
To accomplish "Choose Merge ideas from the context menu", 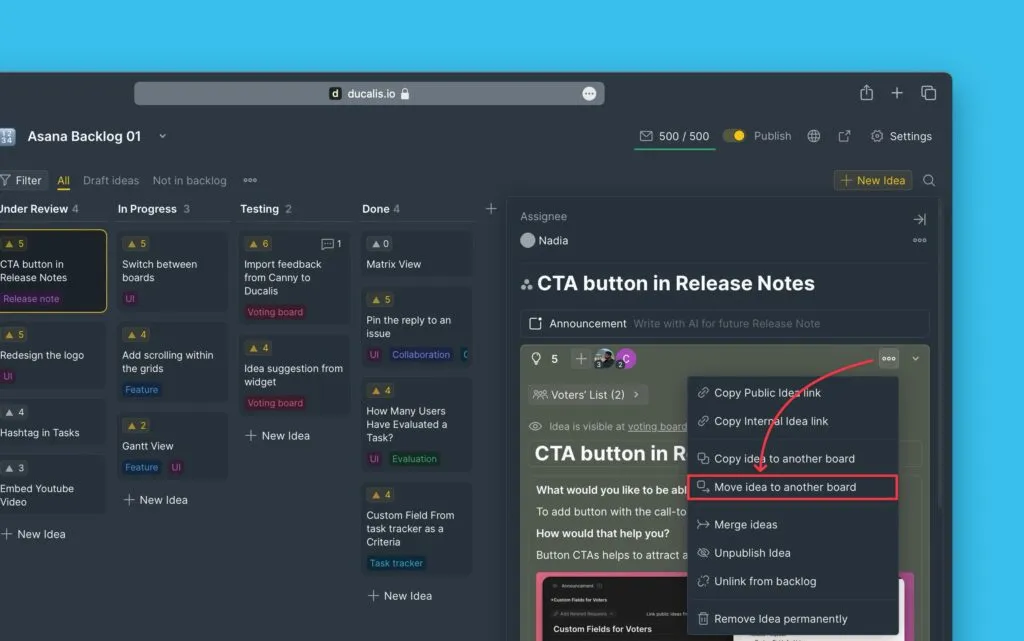I will click(x=745, y=525).
